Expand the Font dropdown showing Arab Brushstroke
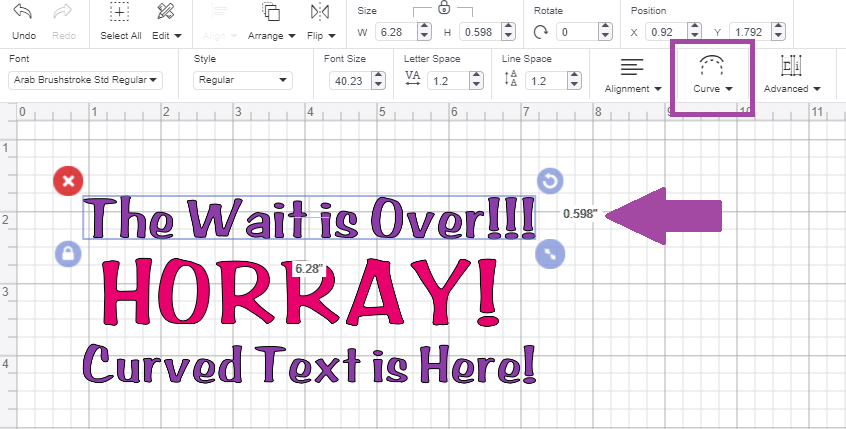The width and height of the screenshot is (846, 429). coord(85,80)
